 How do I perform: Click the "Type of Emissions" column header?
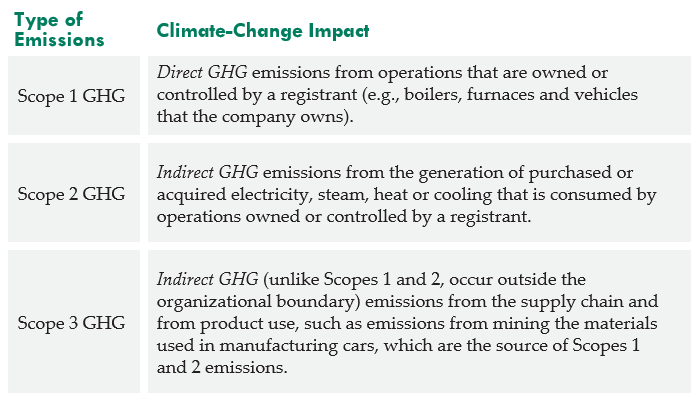[60, 30]
